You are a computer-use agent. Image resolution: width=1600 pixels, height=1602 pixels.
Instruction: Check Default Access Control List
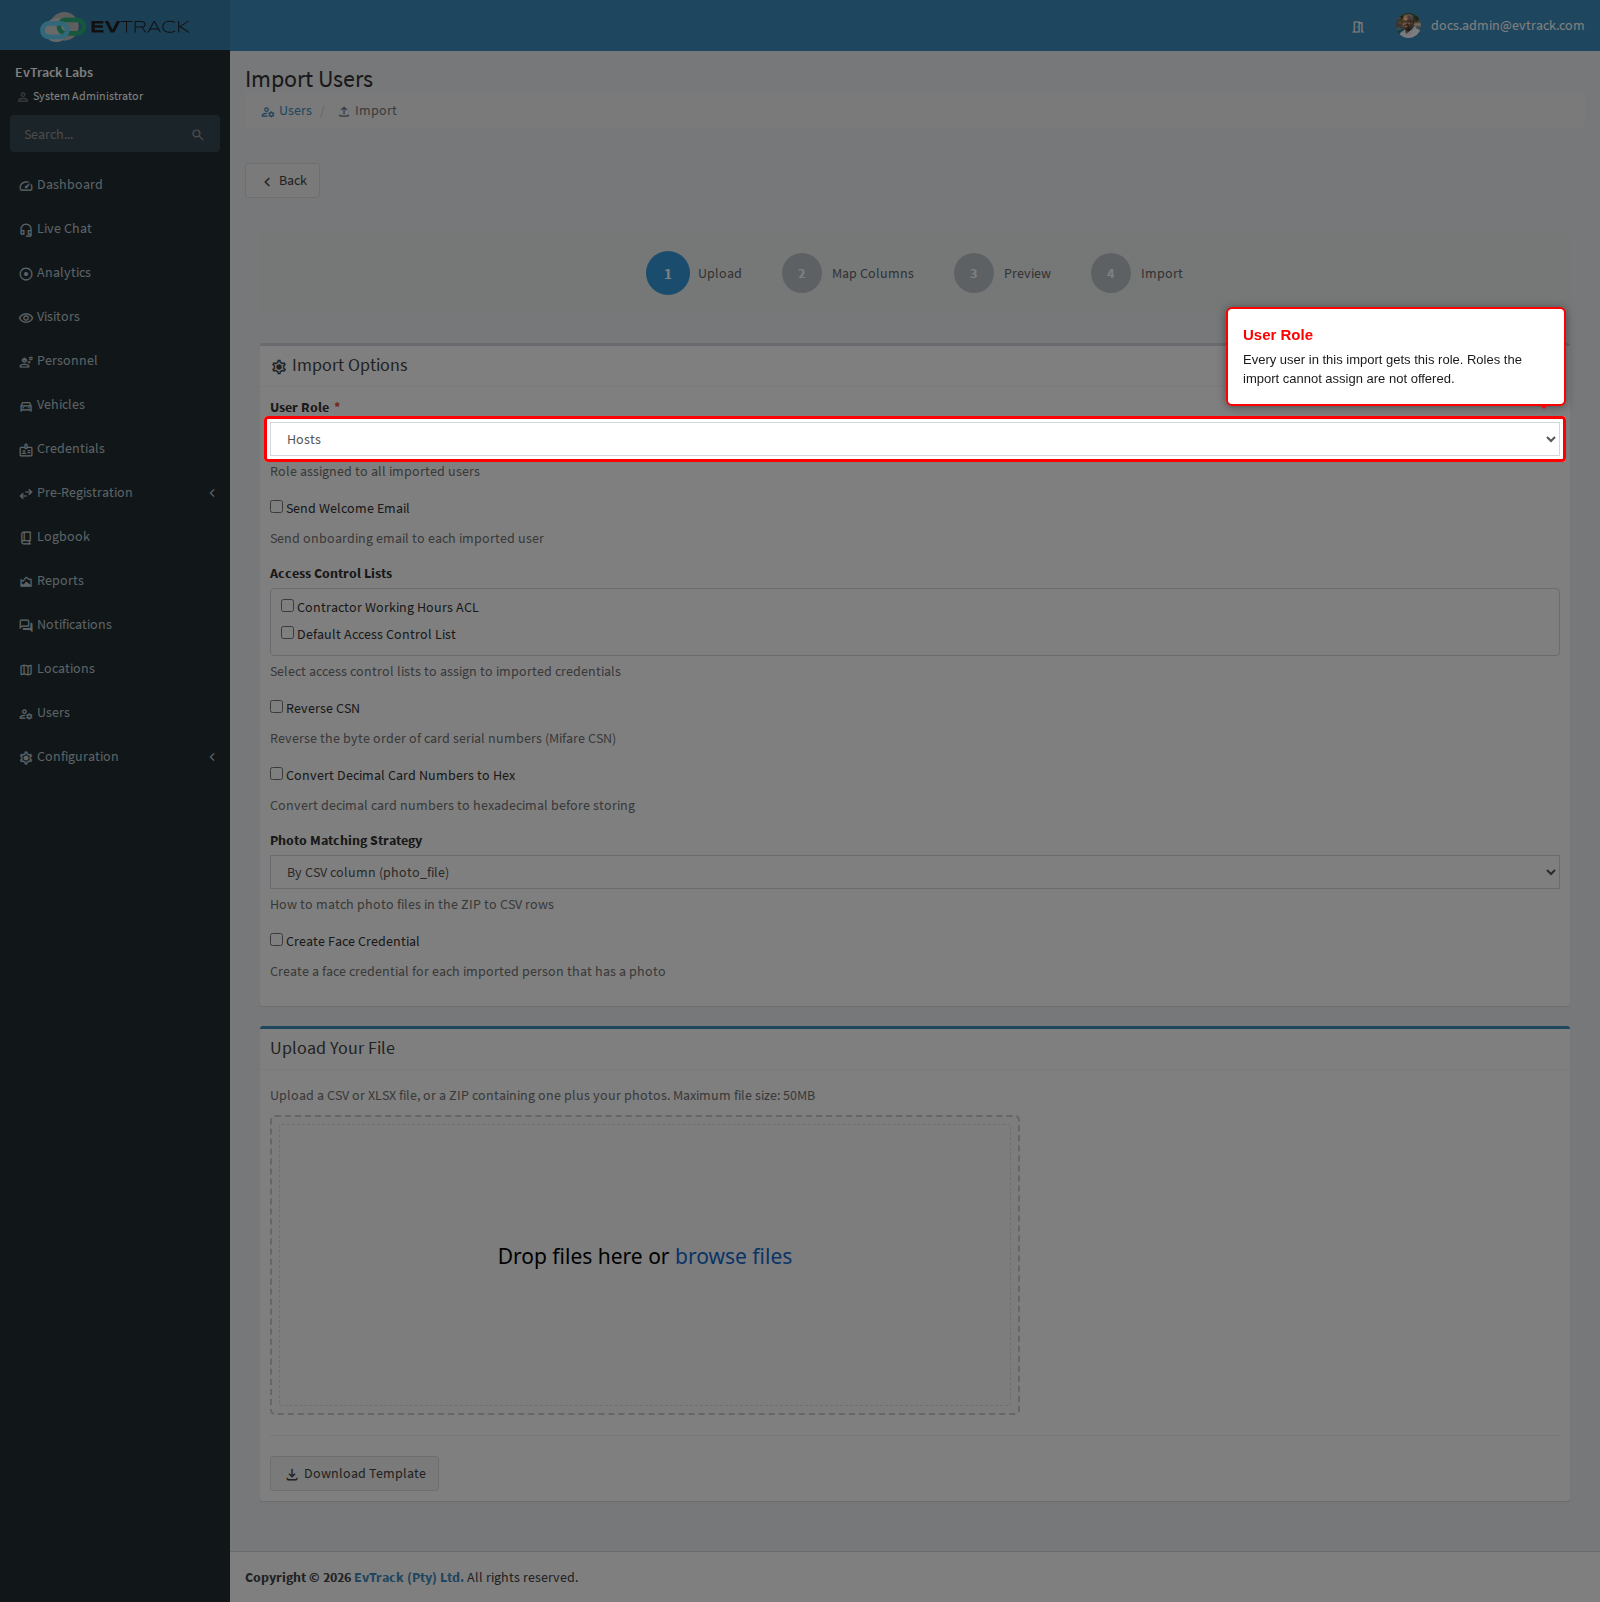(287, 633)
